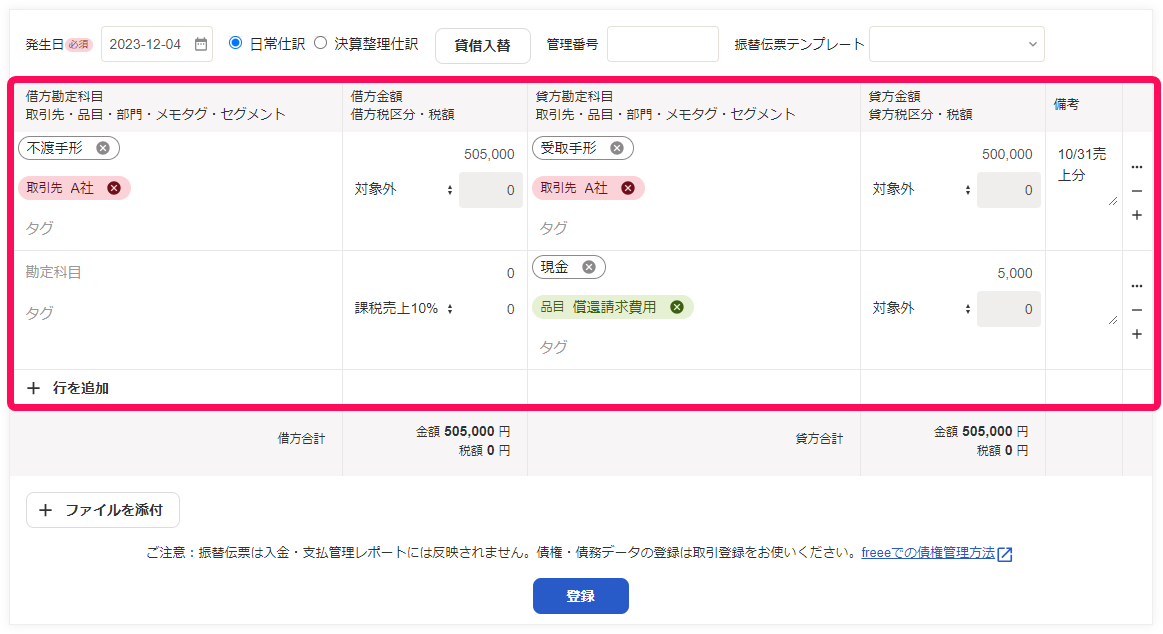Click the 借方合計 label
1163x634 pixels.
click(301, 439)
